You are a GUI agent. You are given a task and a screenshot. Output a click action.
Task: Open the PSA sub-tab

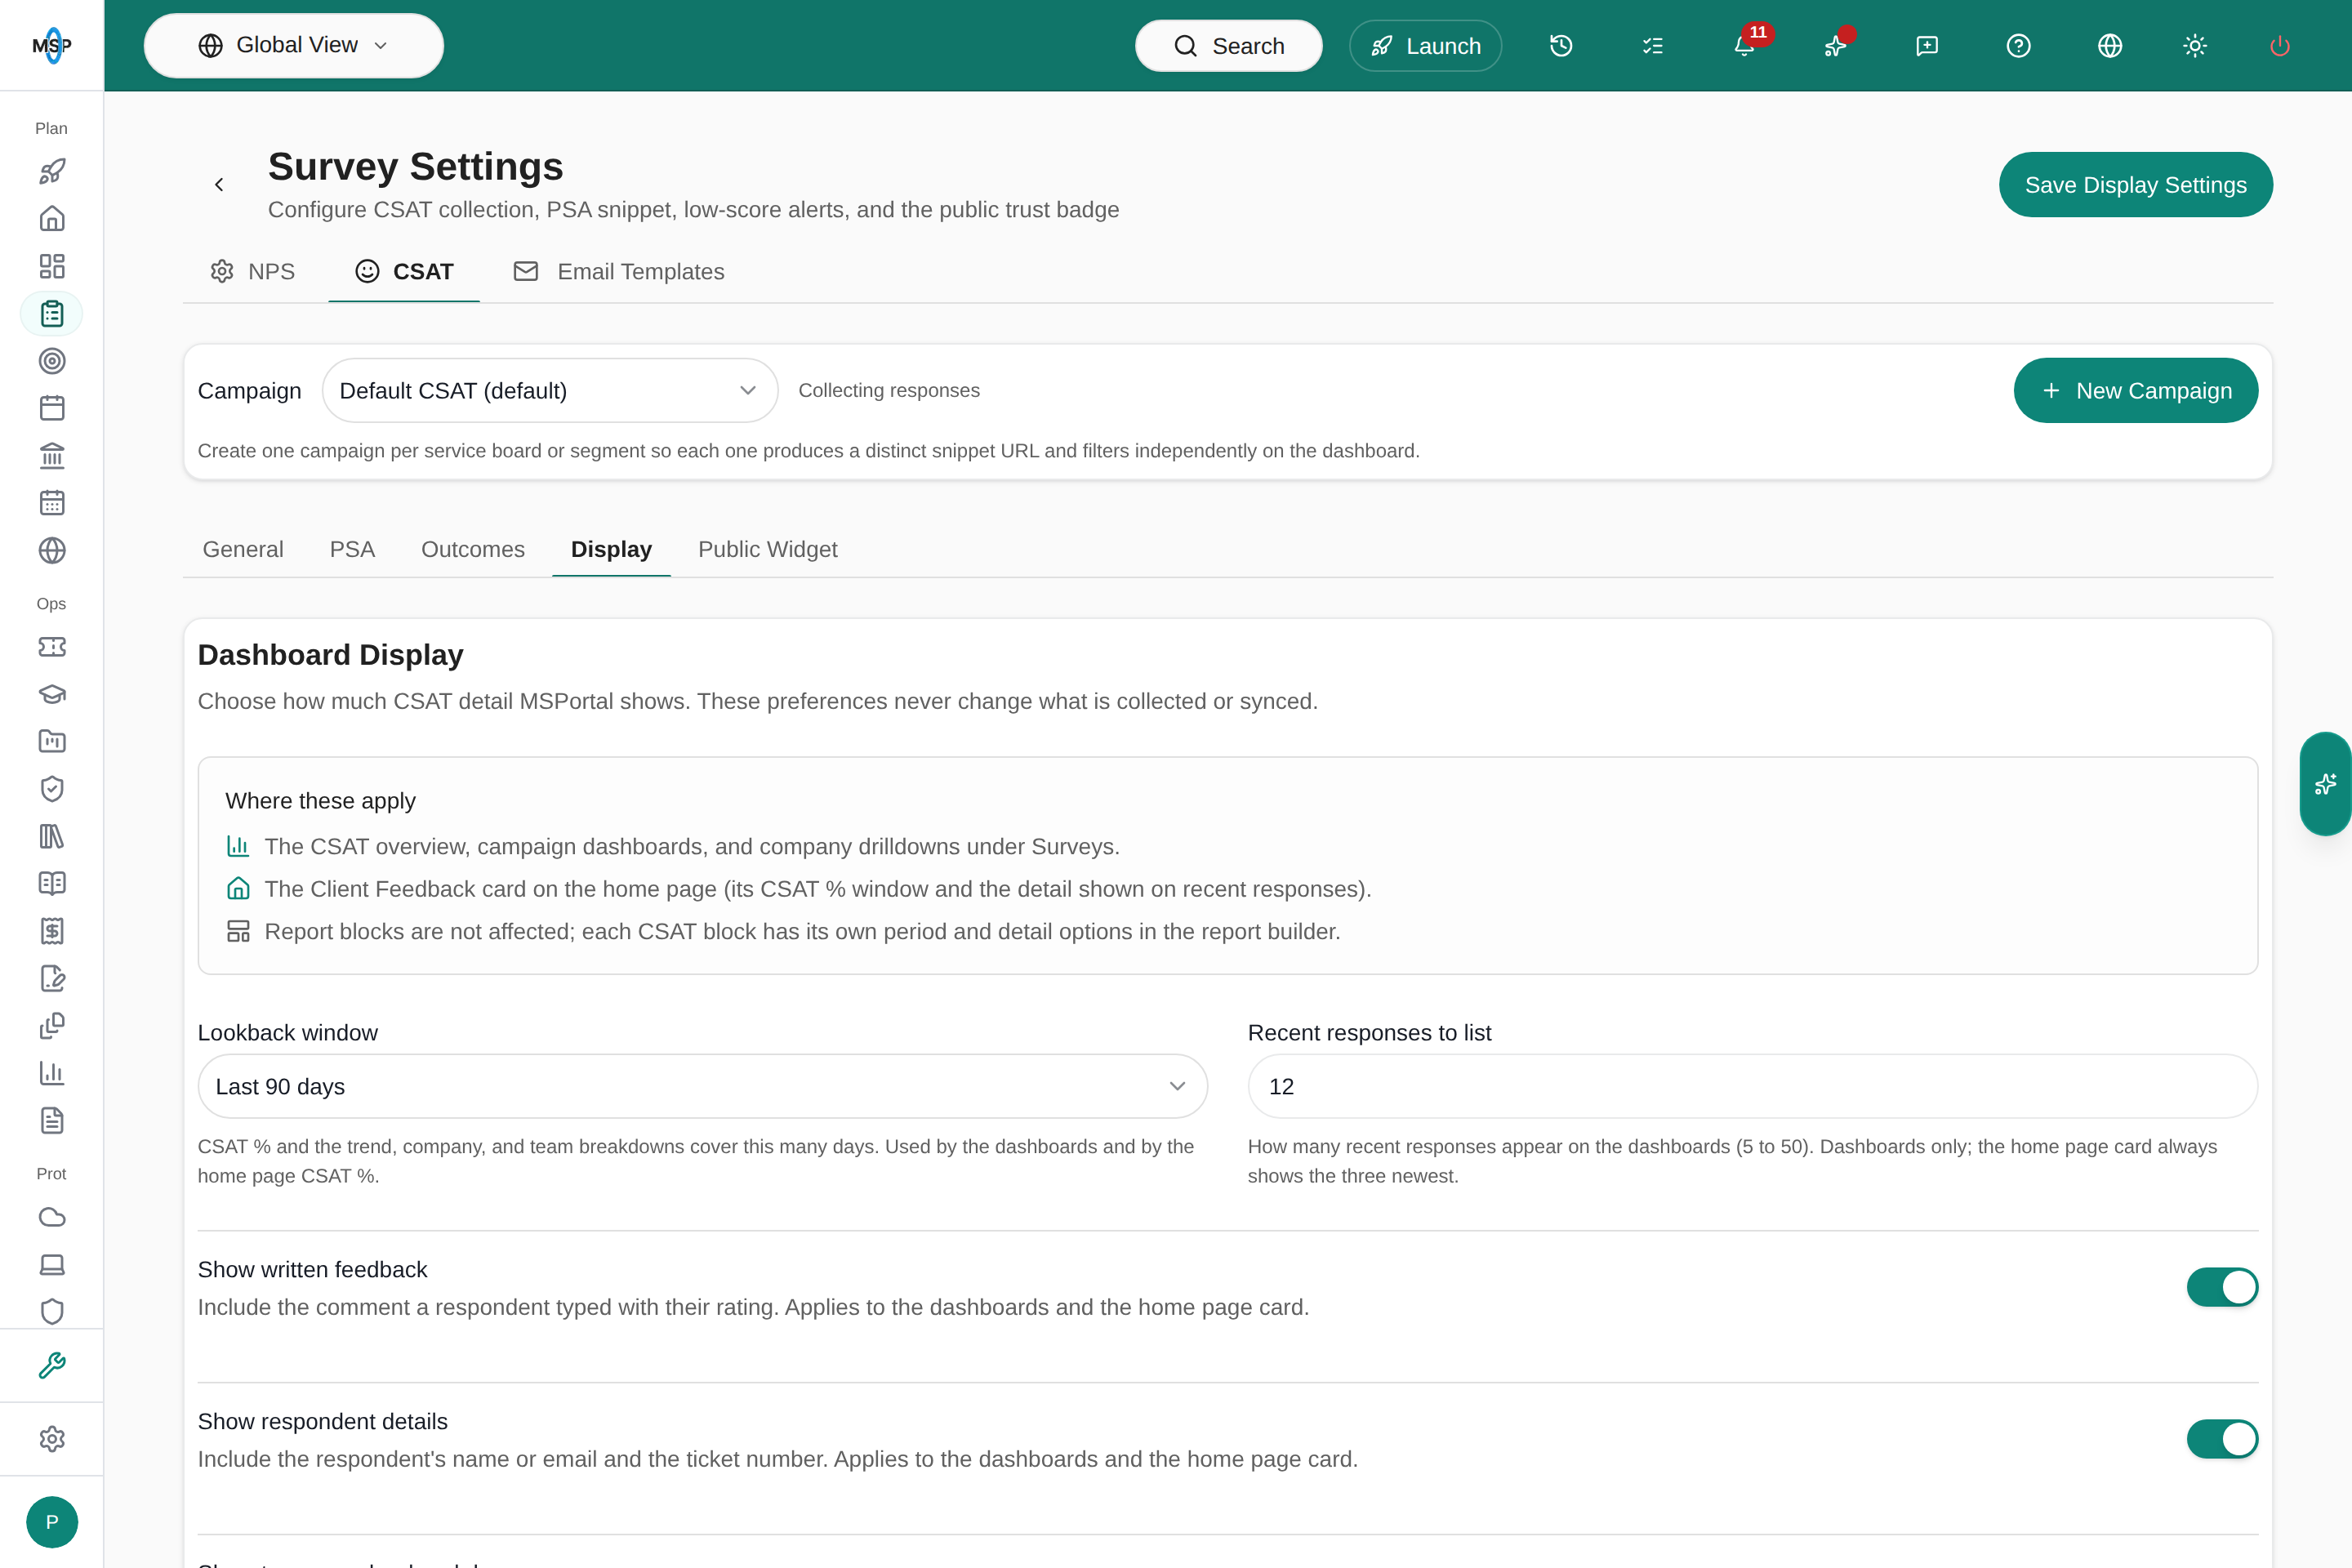point(352,550)
